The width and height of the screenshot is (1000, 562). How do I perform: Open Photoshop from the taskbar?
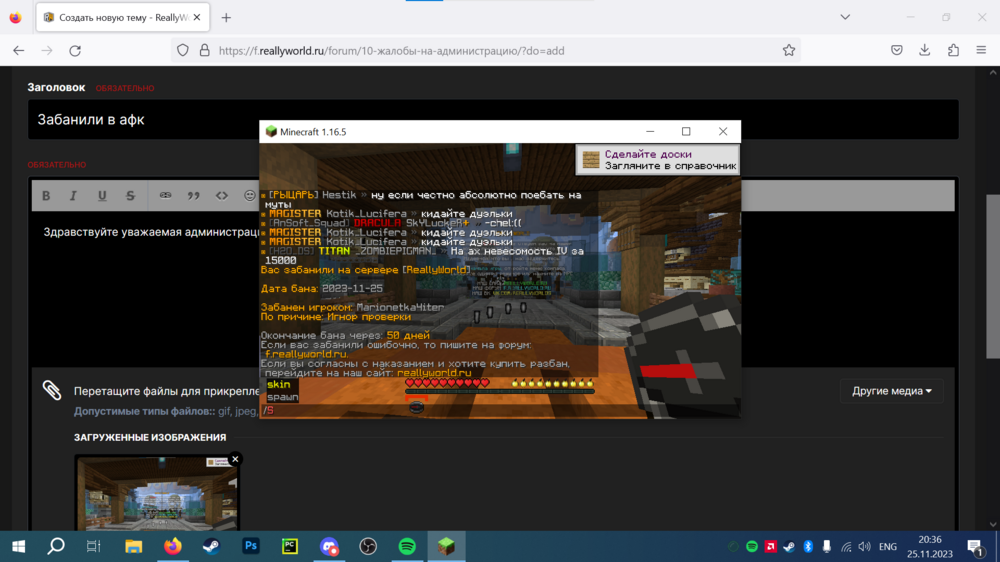[x=251, y=547]
